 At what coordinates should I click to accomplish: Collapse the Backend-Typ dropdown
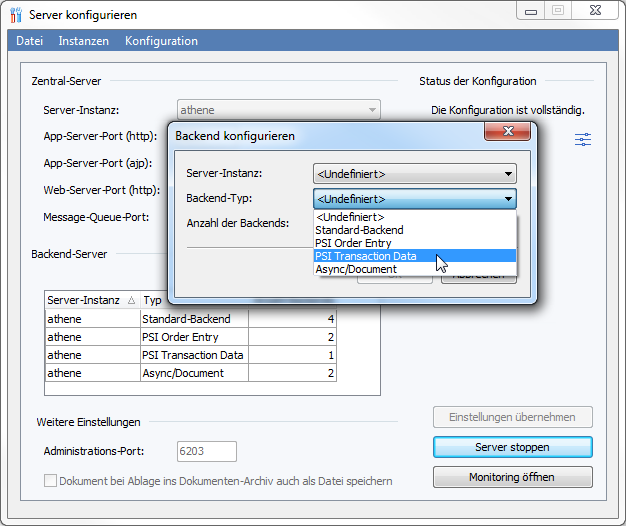(x=508, y=199)
